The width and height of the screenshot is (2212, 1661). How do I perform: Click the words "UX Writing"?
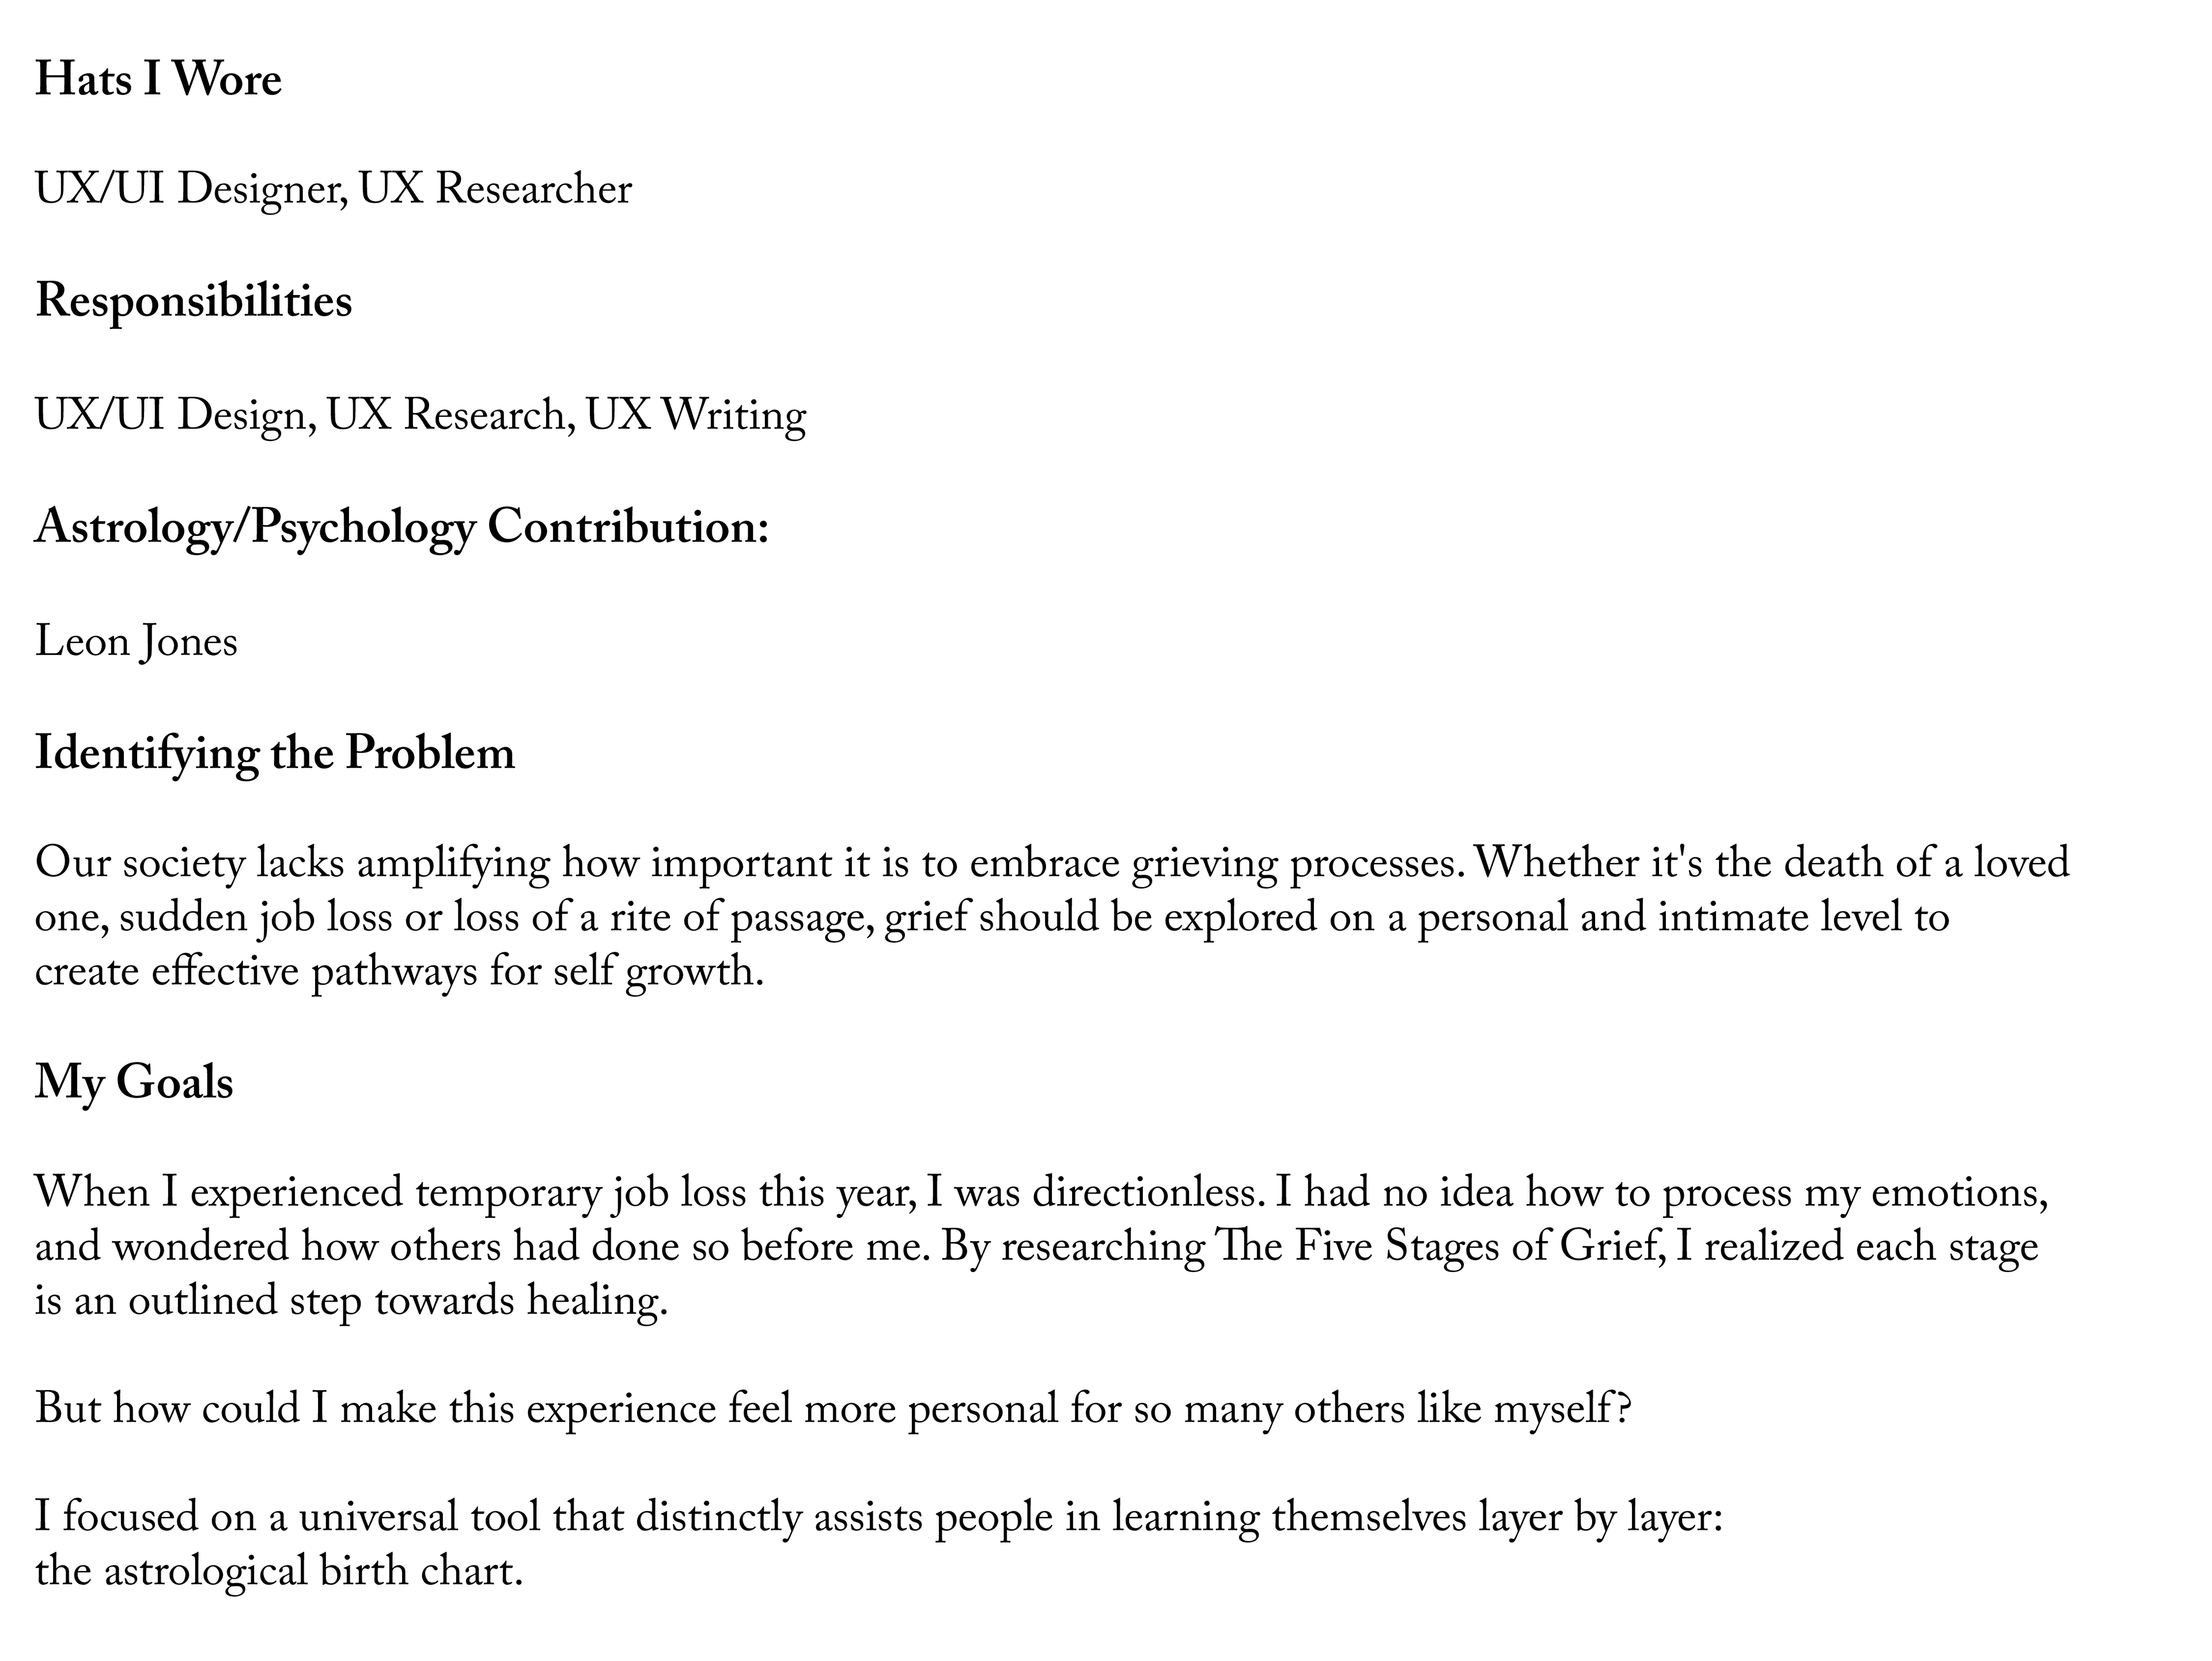tap(696, 416)
